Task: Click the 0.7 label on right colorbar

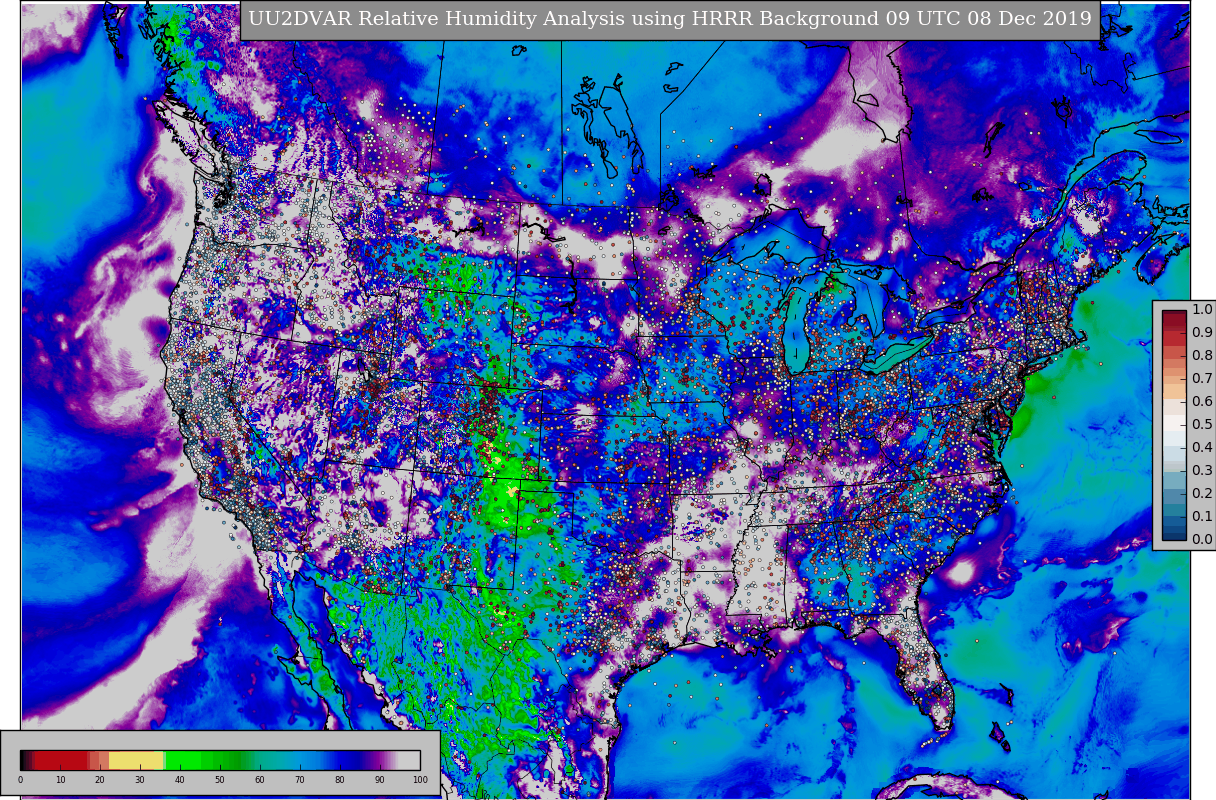Action: click(x=1202, y=379)
